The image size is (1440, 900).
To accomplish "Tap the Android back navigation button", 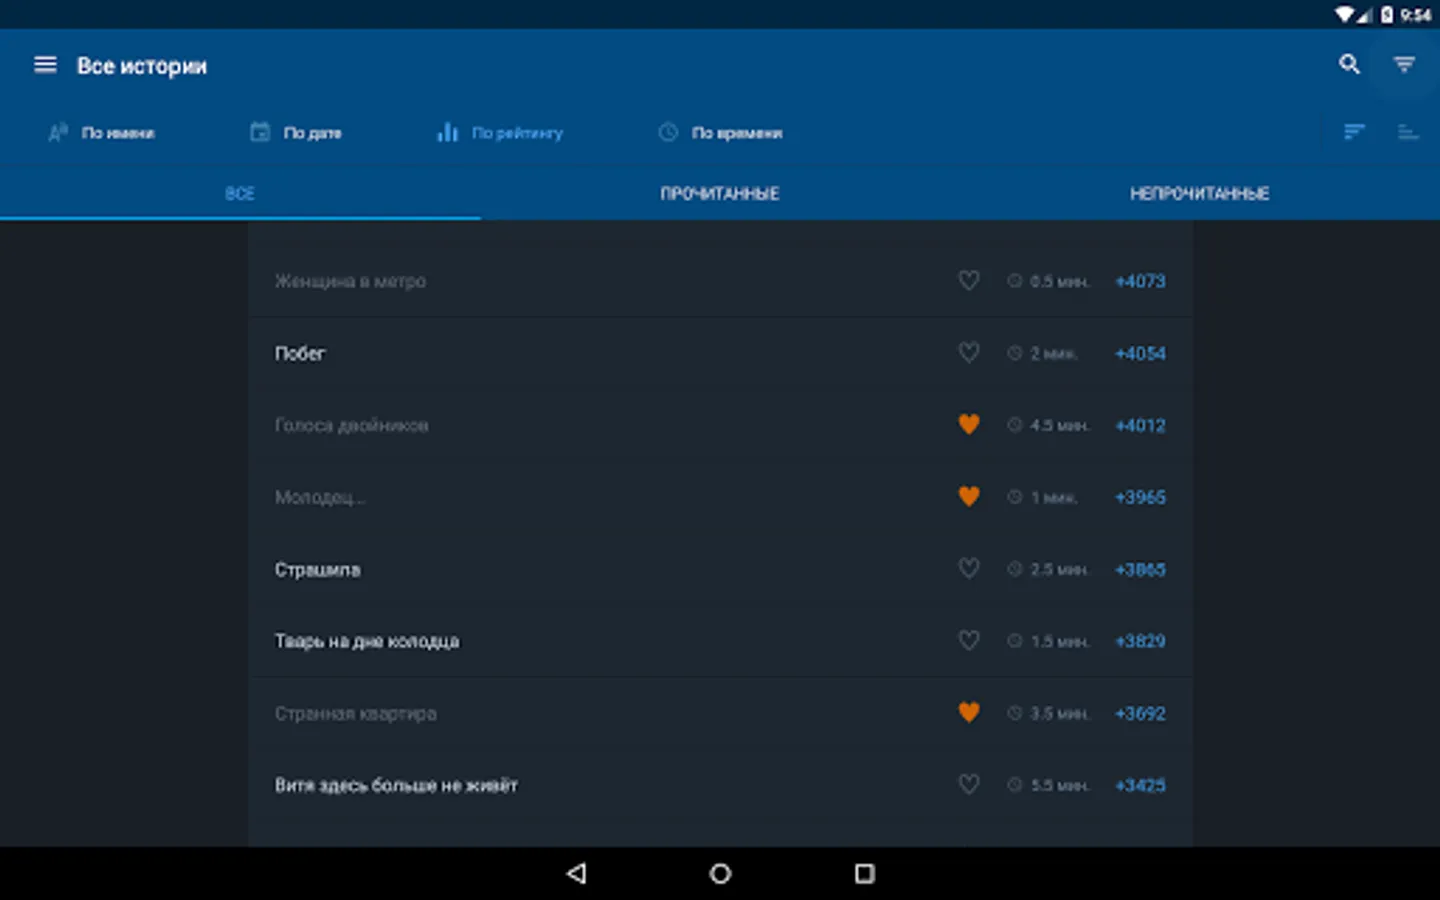I will [576, 873].
